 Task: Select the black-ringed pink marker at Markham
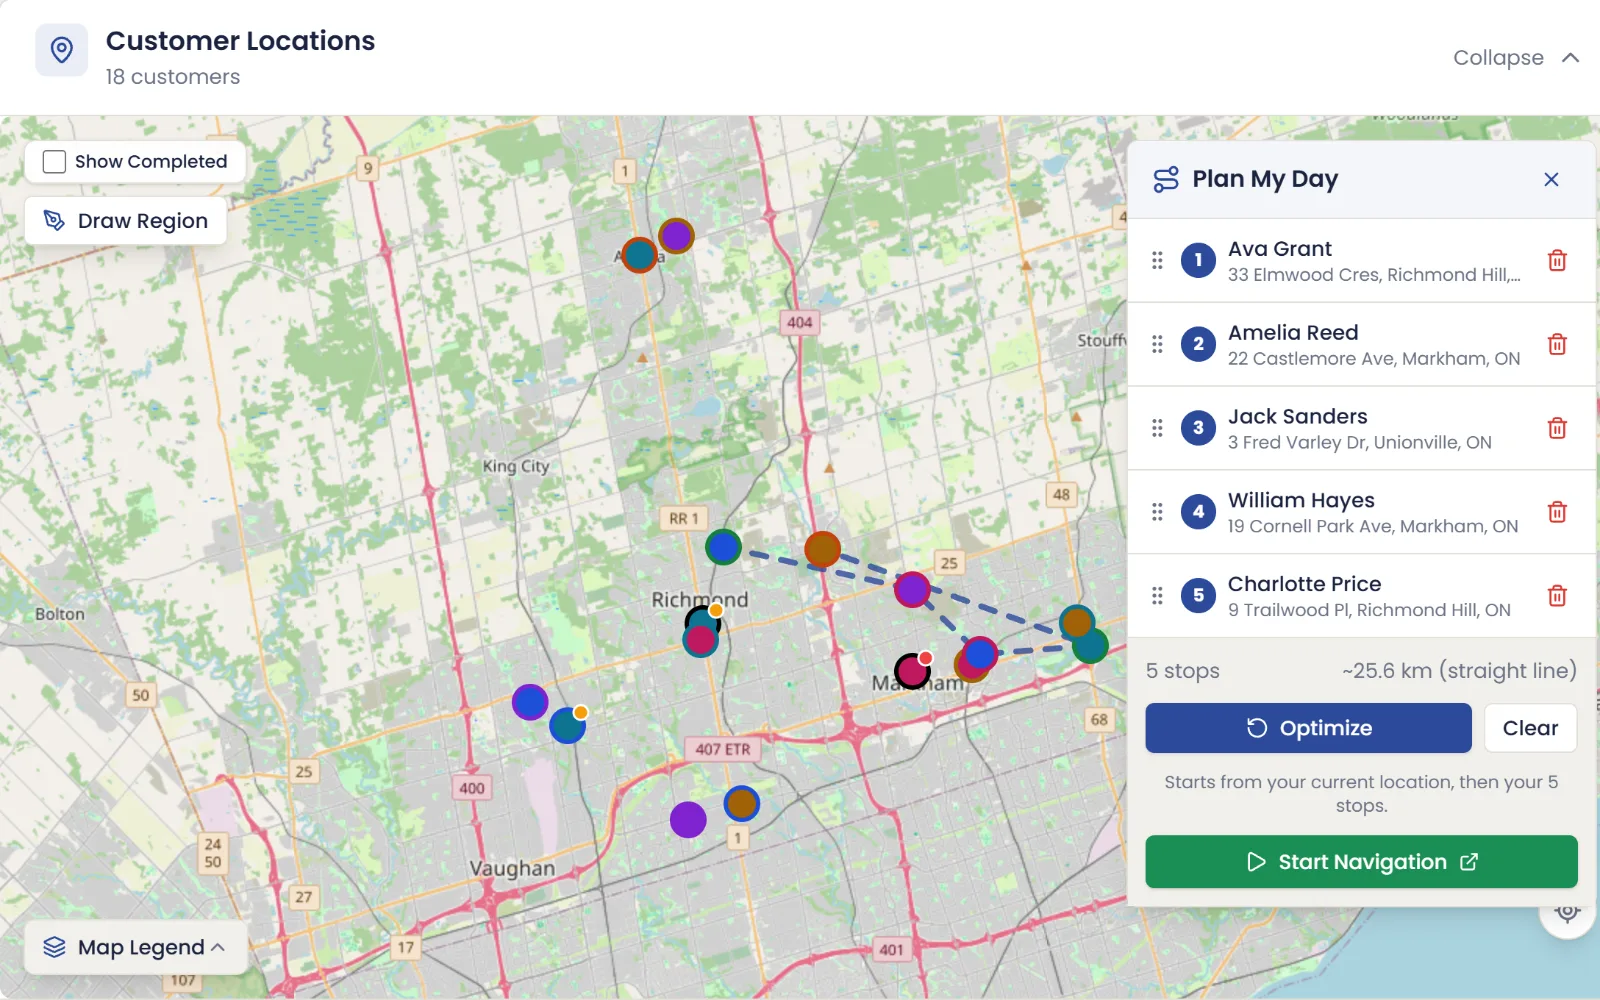912,670
